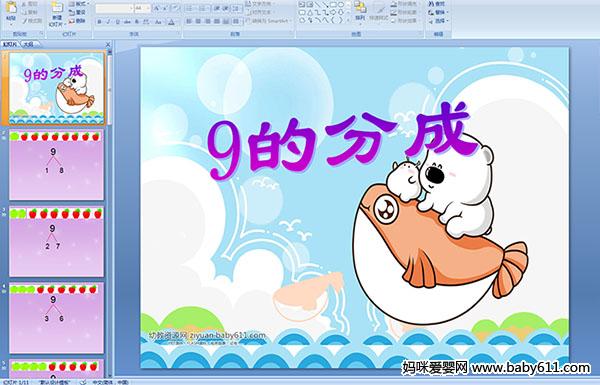Select the Oval shape in shapes gallery

341,5
